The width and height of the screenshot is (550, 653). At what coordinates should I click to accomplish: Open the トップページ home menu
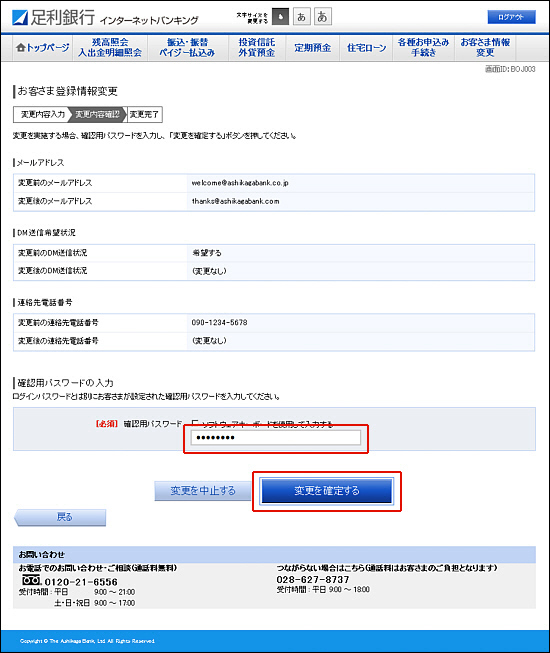tap(42, 48)
